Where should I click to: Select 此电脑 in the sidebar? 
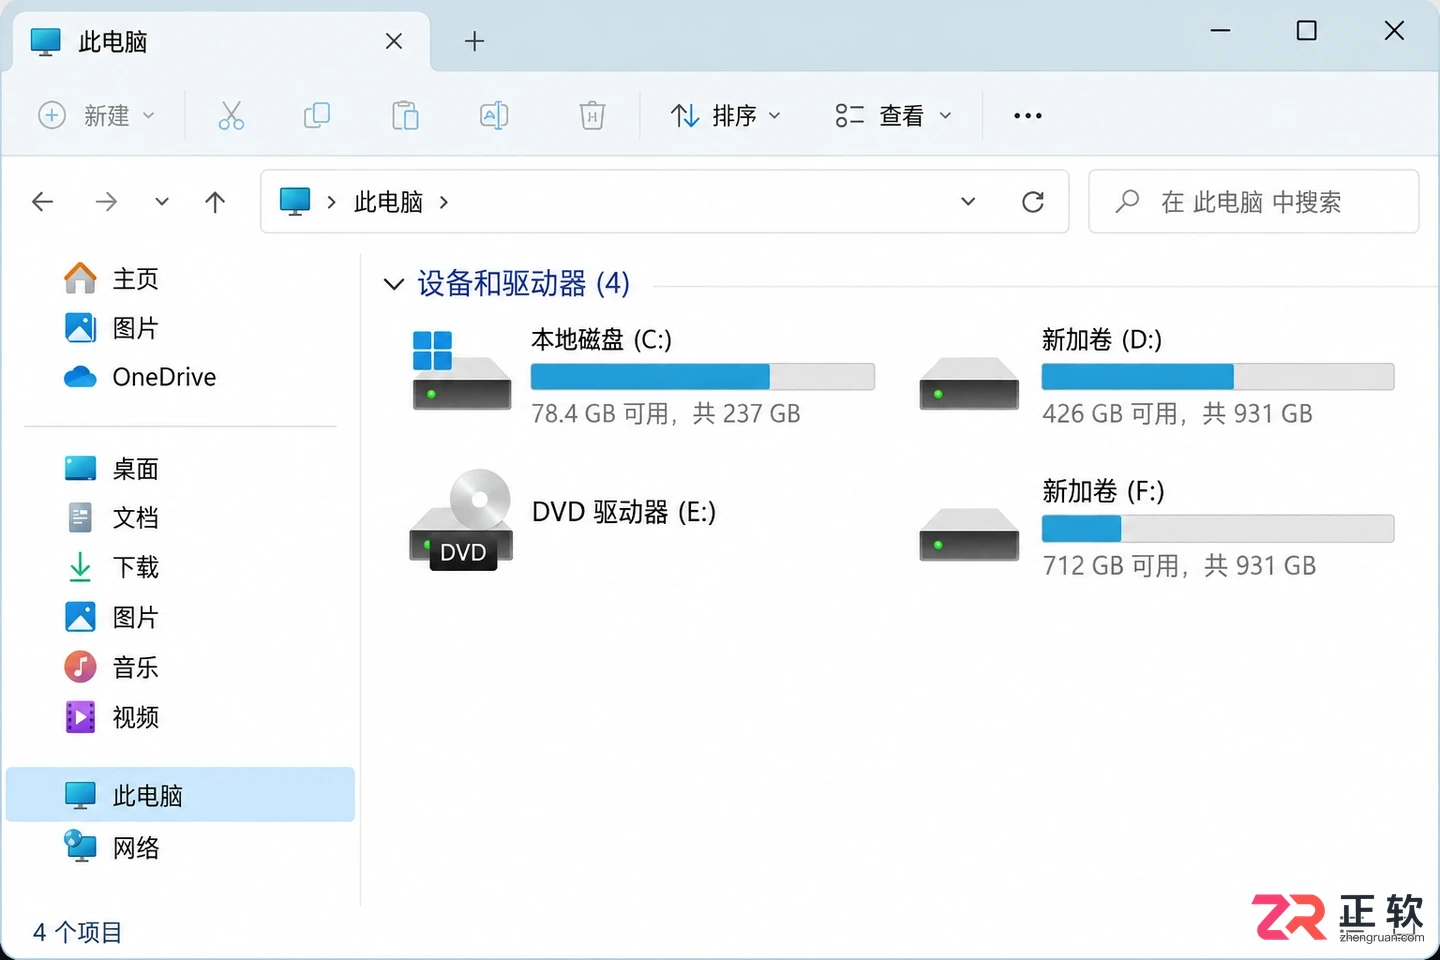180,795
